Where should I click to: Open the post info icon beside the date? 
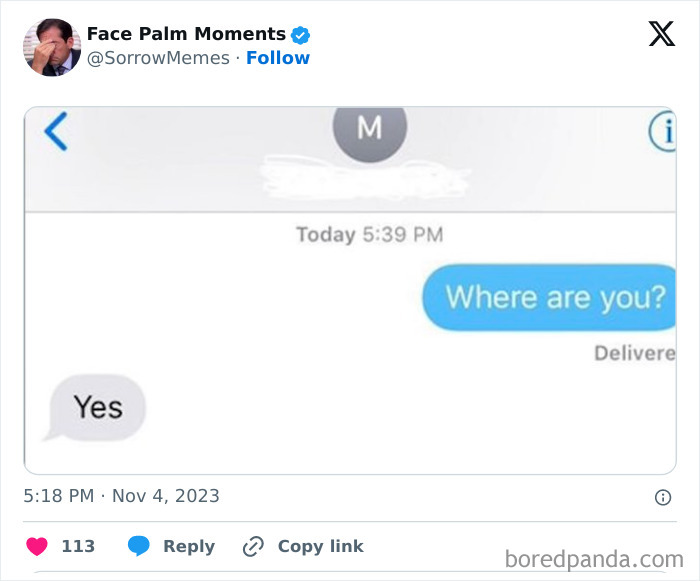coord(662,497)
